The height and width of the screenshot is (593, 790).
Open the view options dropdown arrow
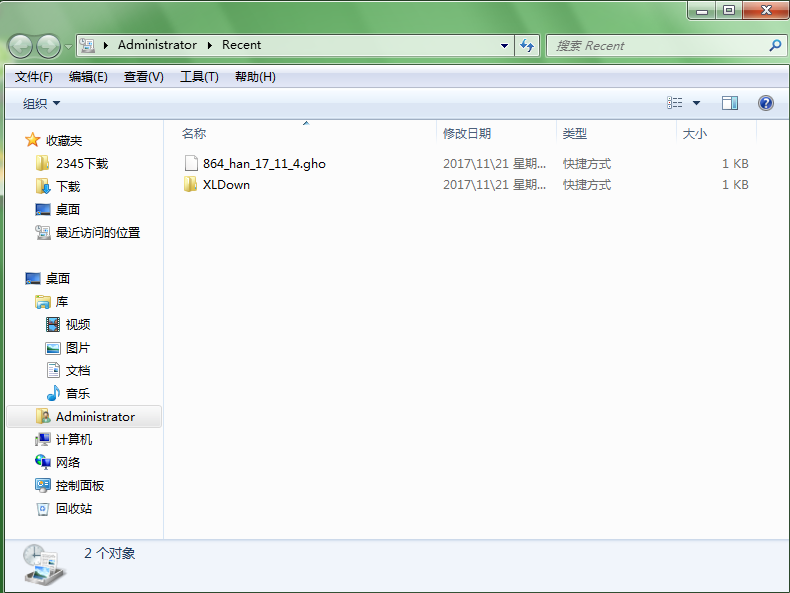pyautogui.click(x=696, y=103)
